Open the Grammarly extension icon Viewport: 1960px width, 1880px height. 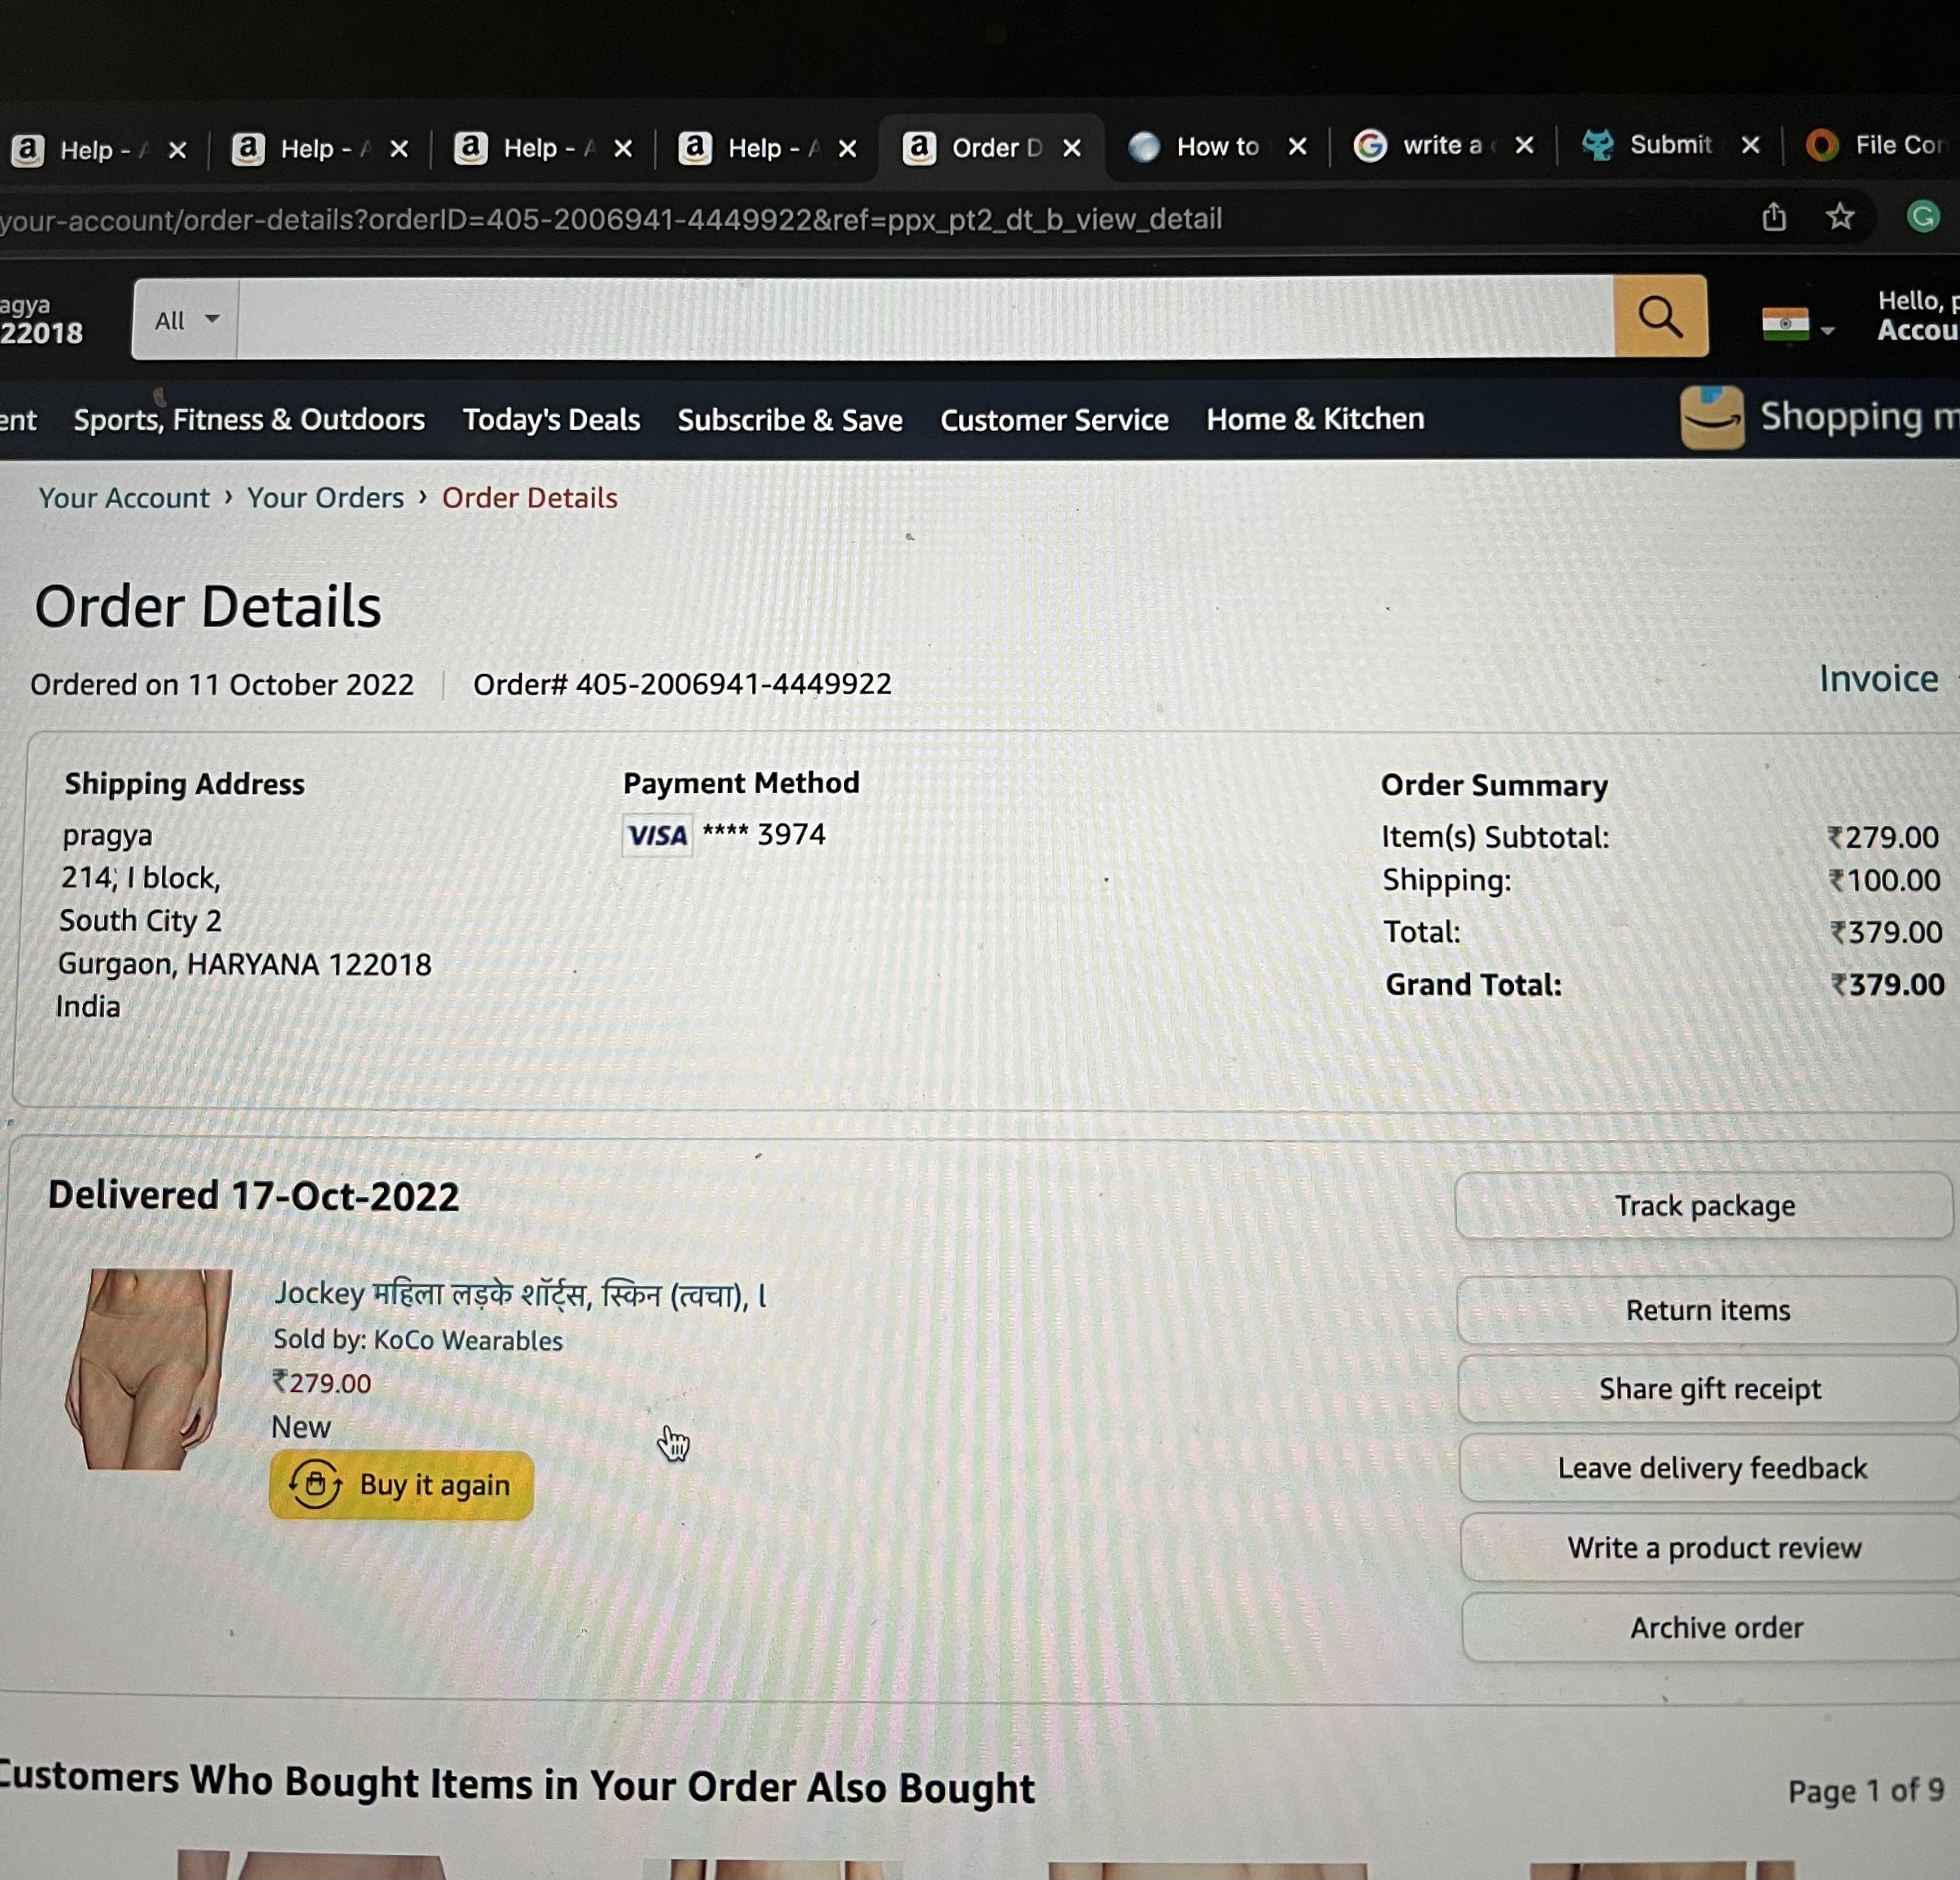1923,216
